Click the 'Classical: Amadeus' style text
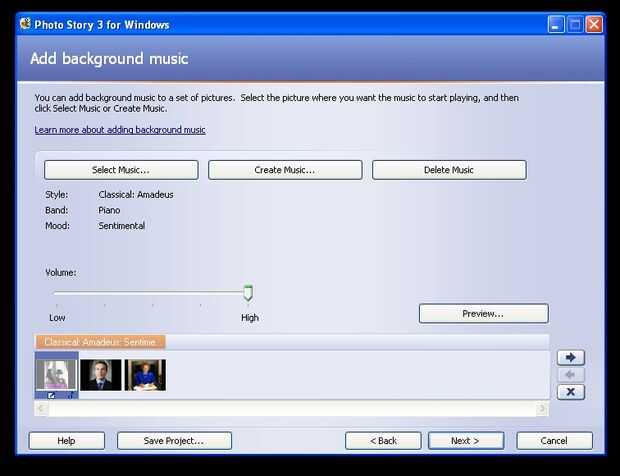This screenshot has height=476, width=620. (x=136, y=195)
